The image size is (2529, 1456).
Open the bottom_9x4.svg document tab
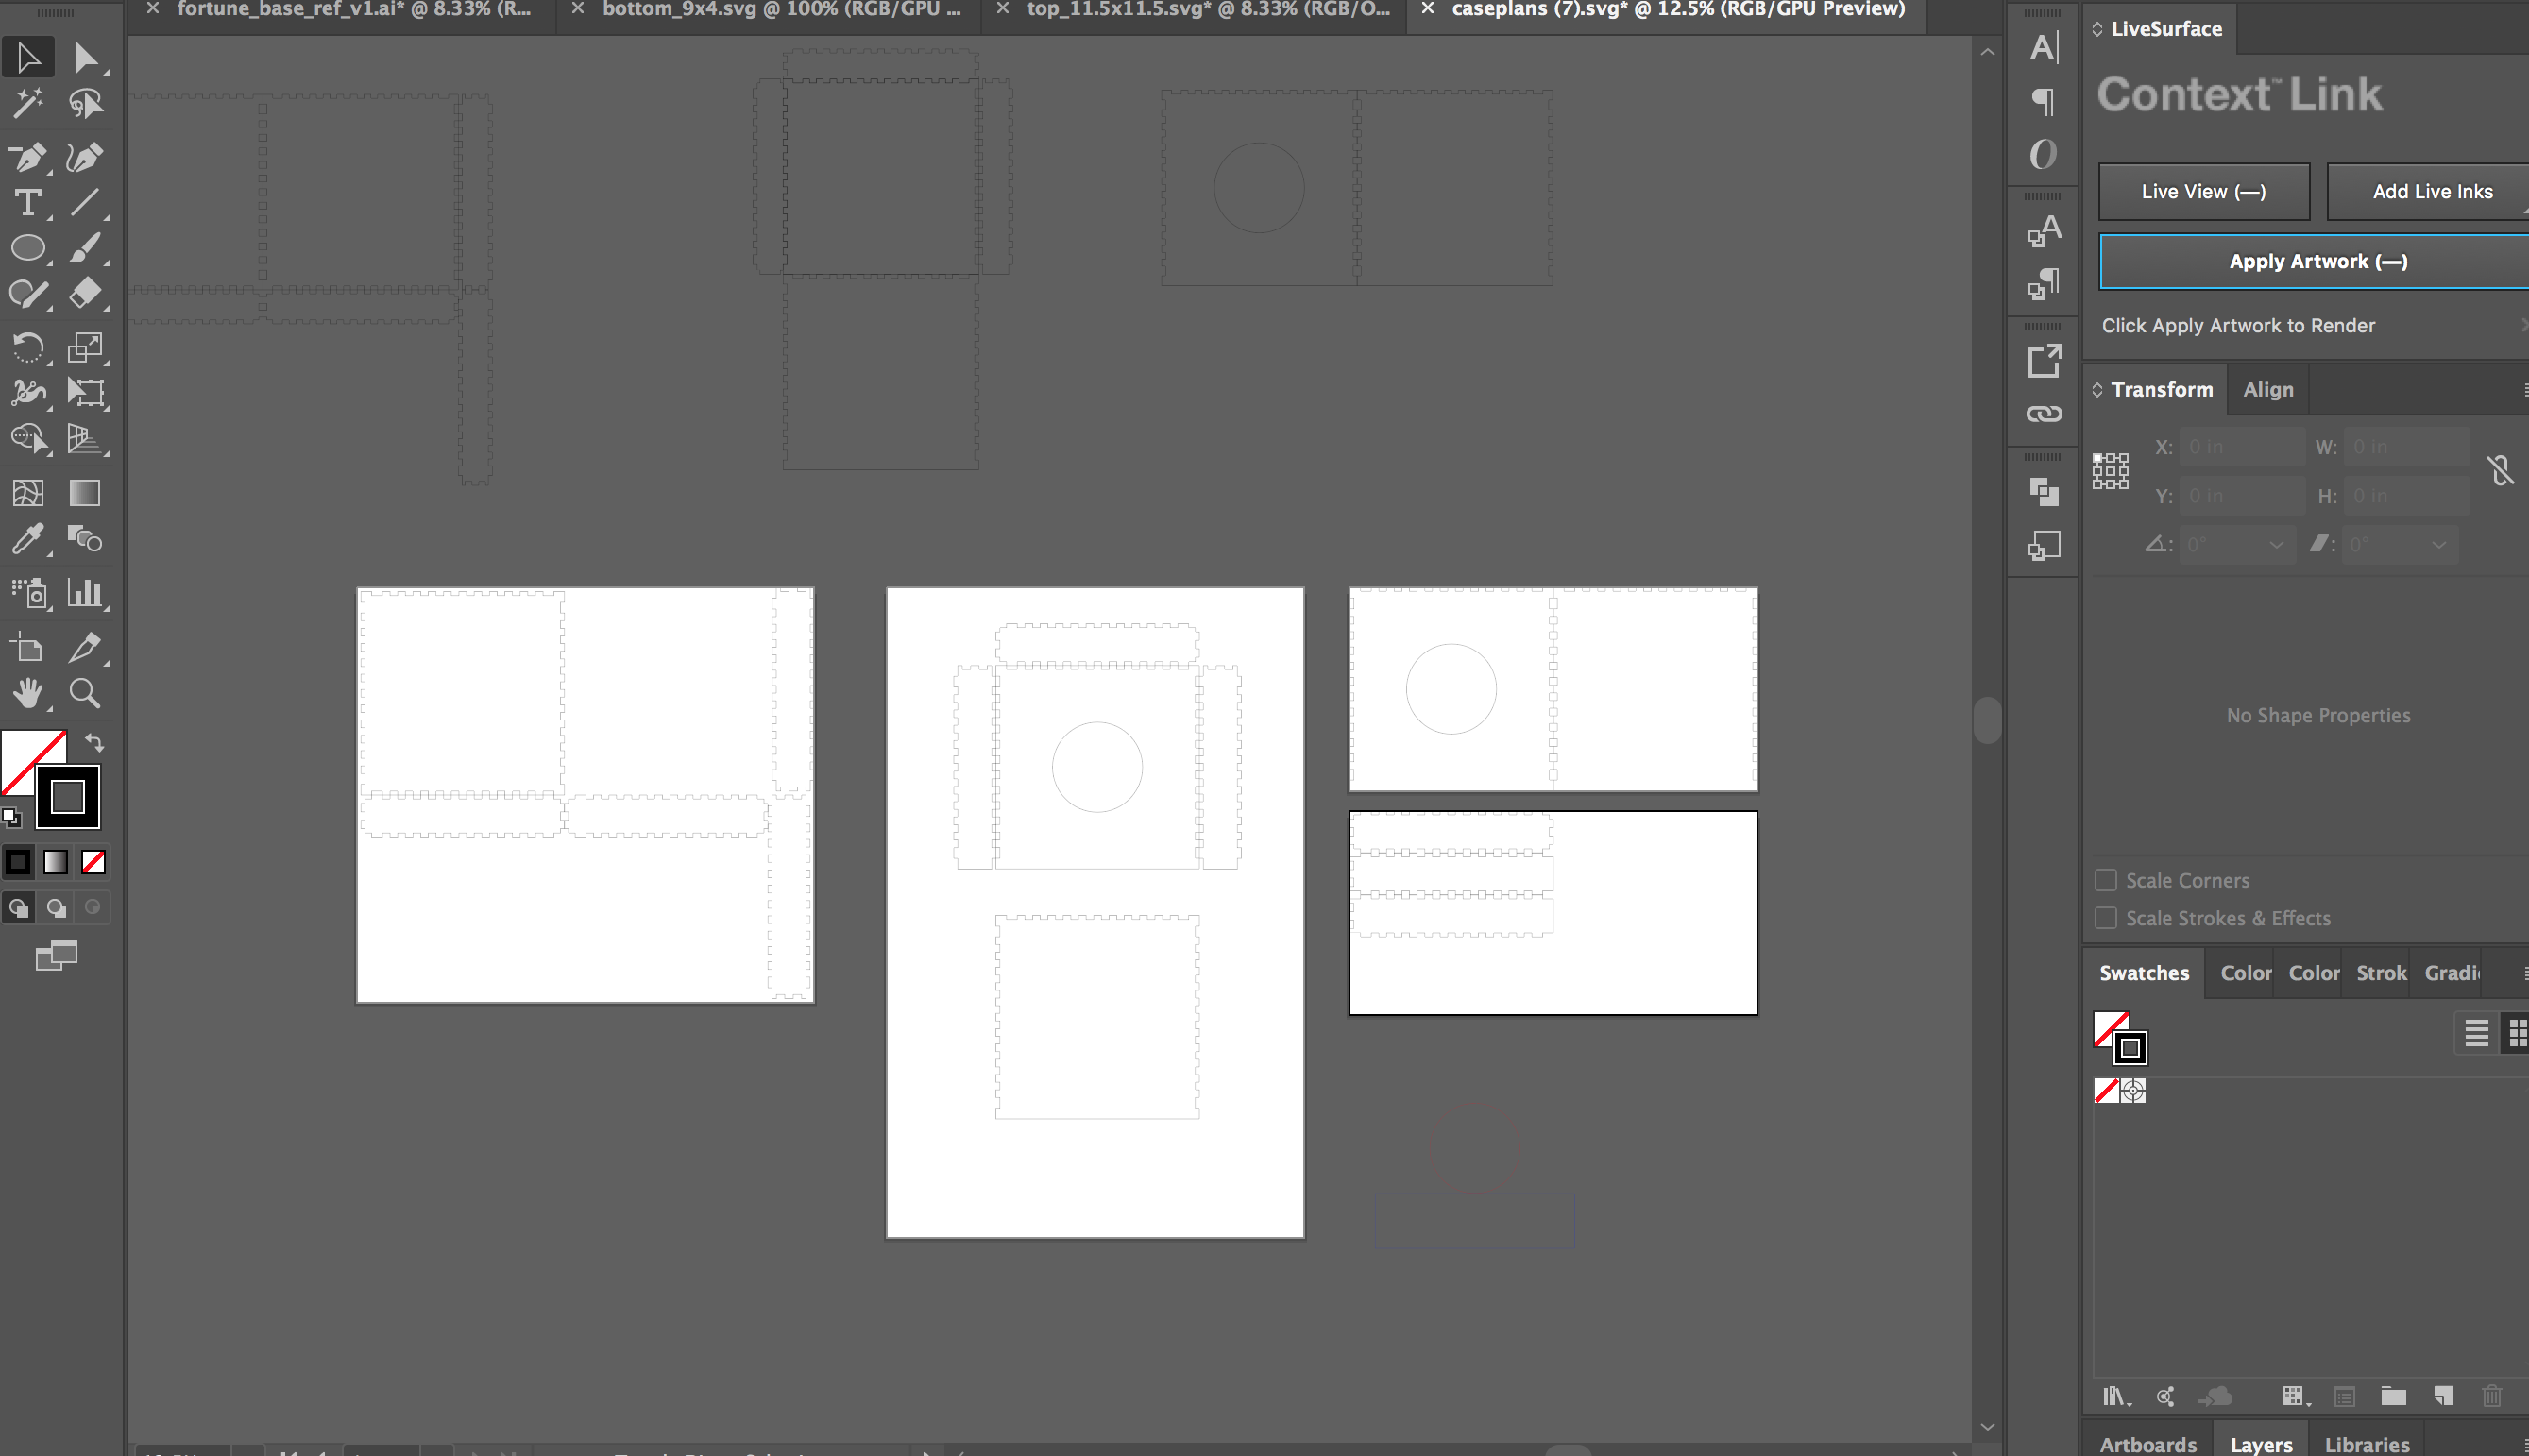(780, 10)
